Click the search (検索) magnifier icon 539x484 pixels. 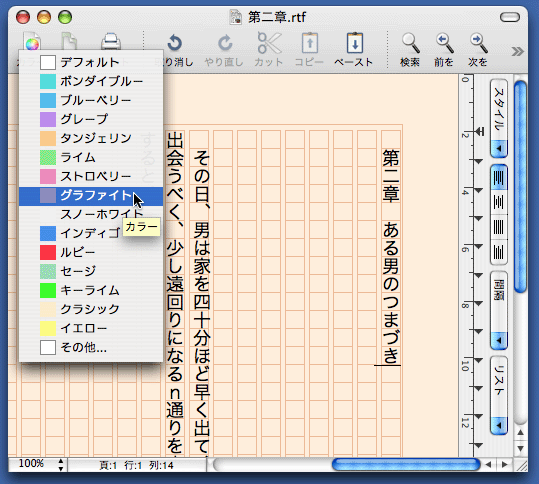(x=410, y=43)
